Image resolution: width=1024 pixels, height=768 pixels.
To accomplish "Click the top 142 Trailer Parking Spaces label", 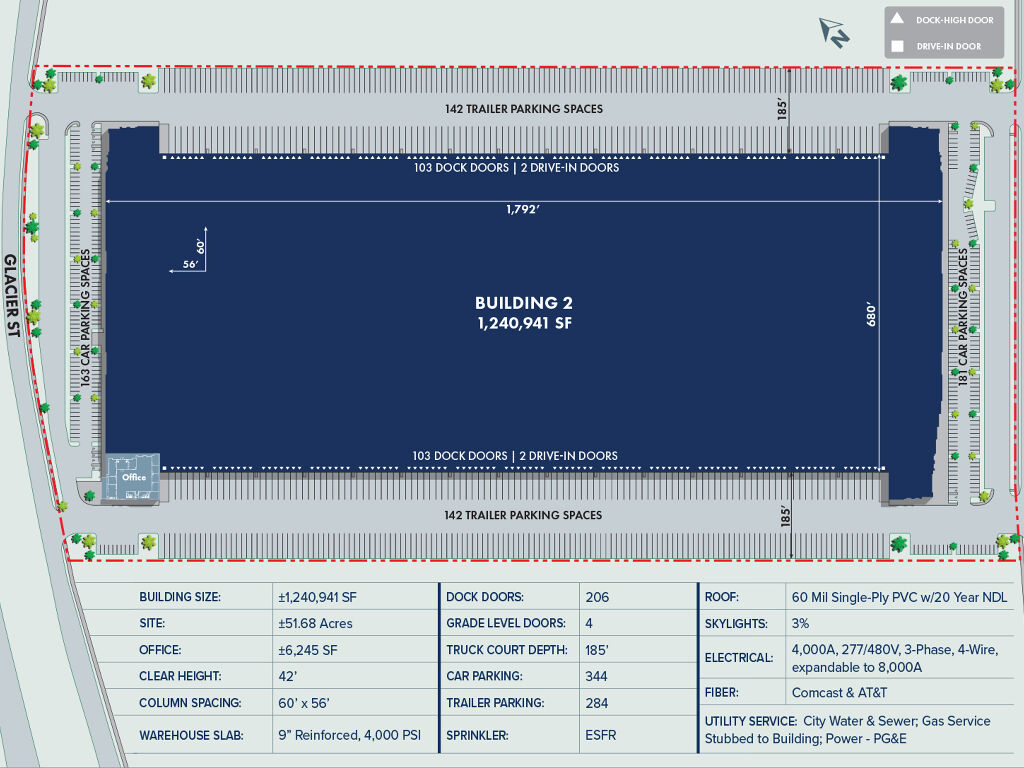I will tap(524, 109).
